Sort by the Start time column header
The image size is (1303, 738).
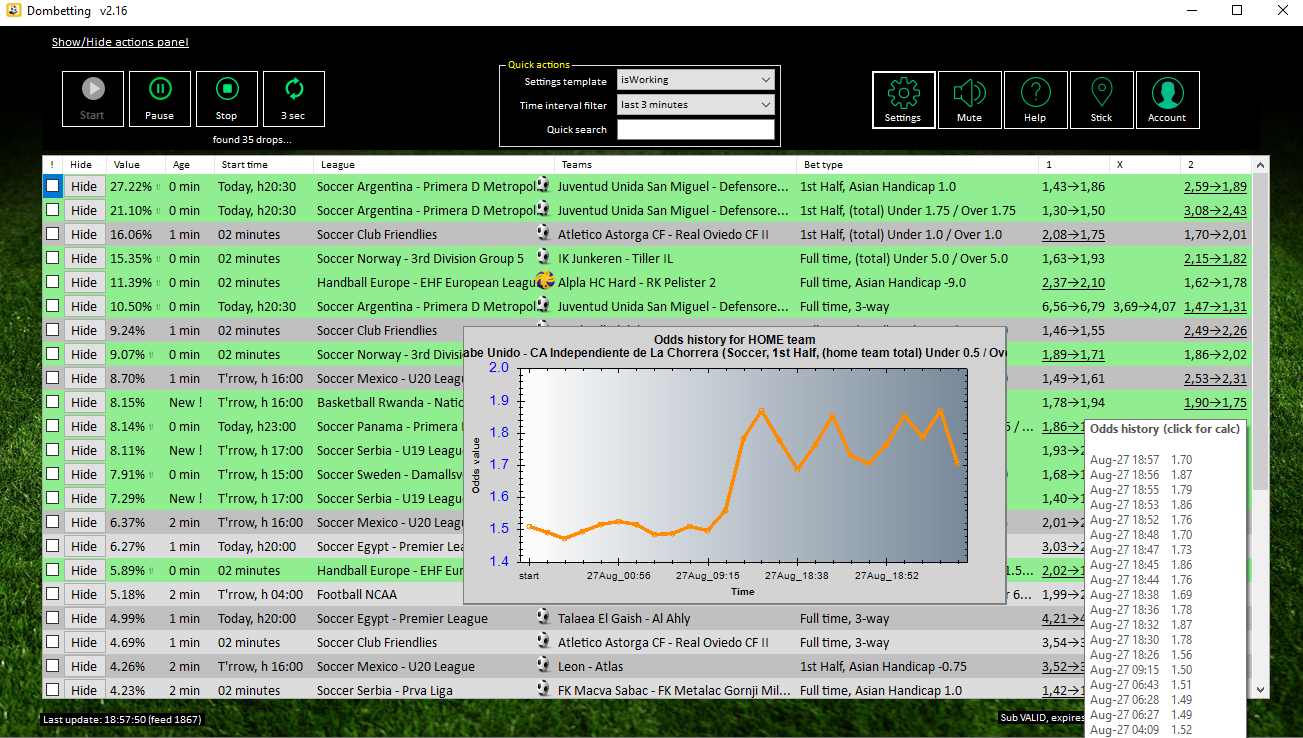click(x=265, y=164)
